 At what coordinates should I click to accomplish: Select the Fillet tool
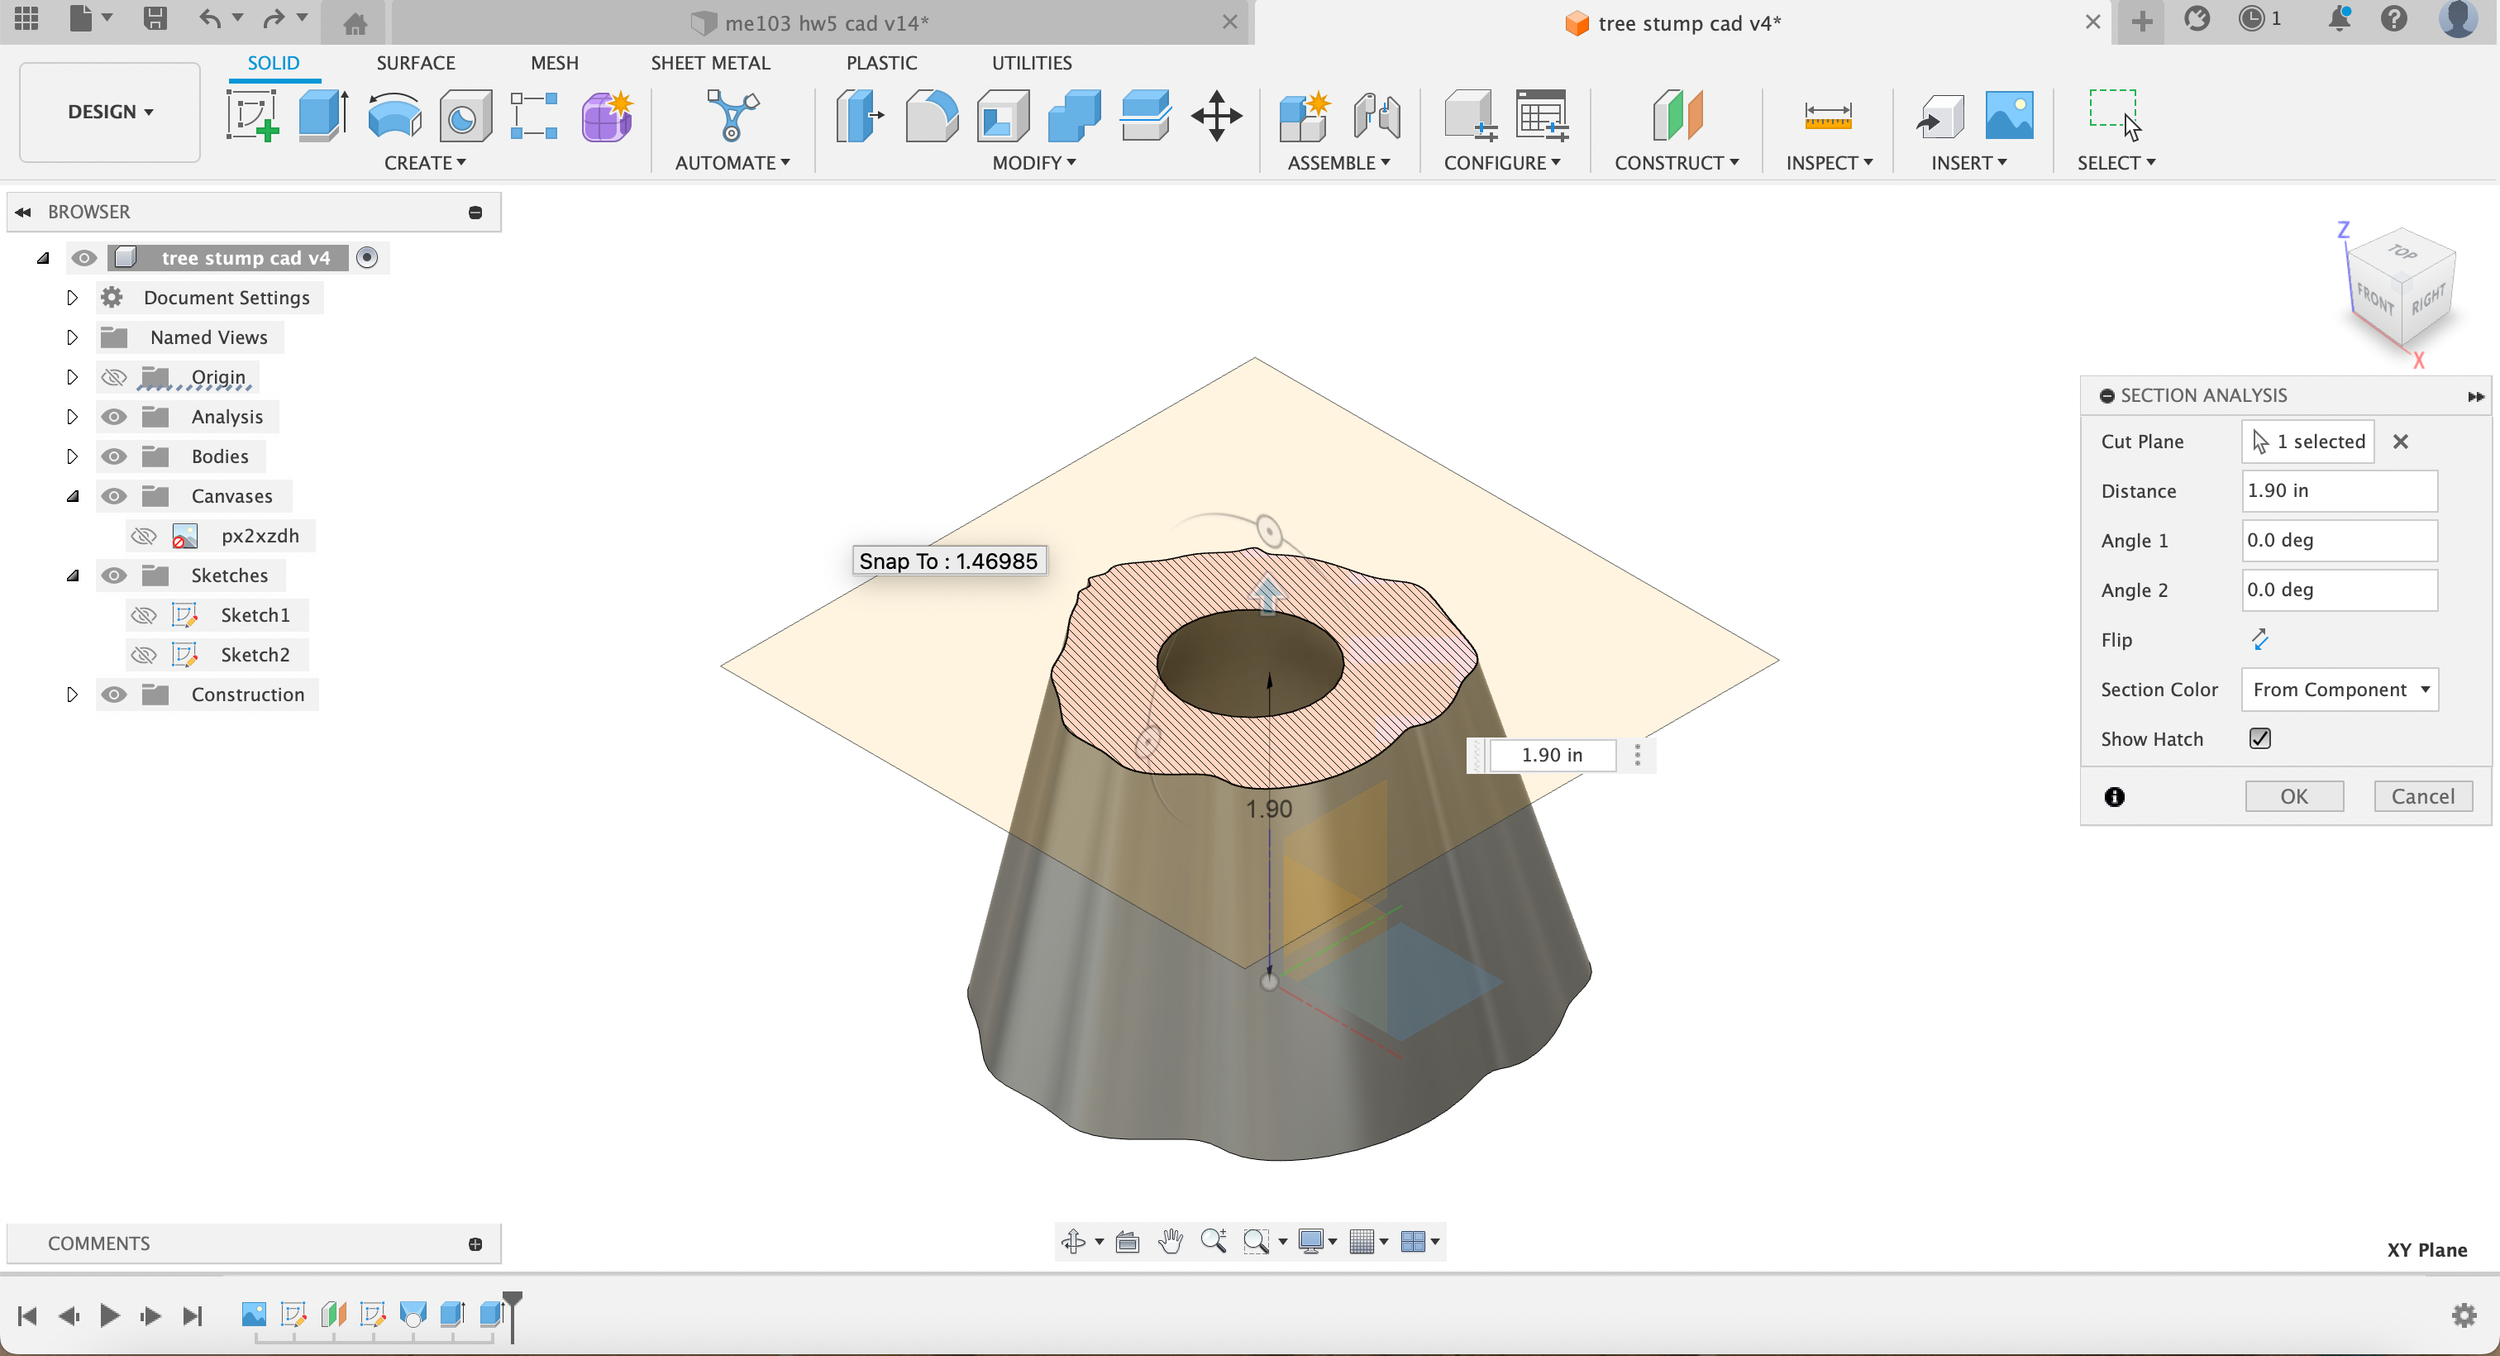931,115
